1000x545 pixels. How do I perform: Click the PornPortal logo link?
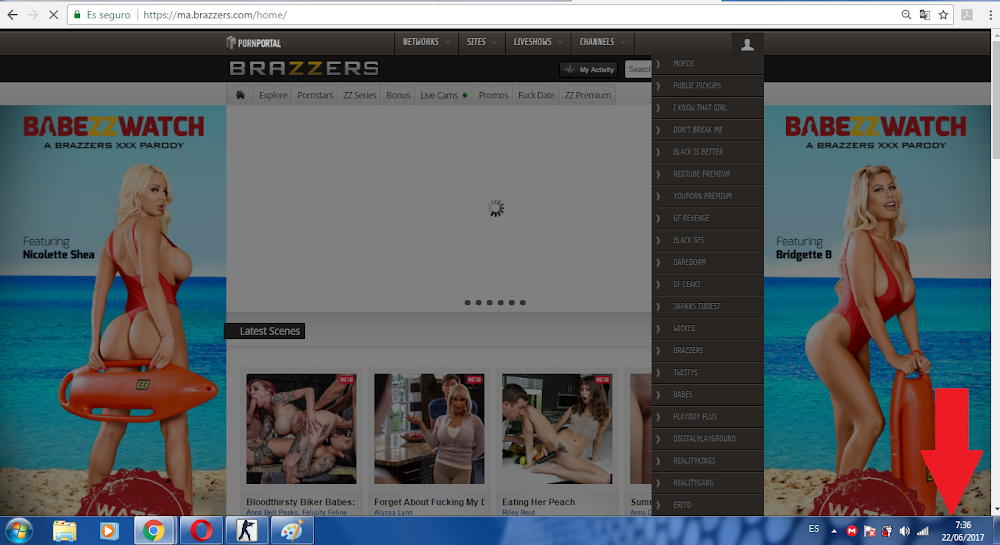[x=254, y=43]
